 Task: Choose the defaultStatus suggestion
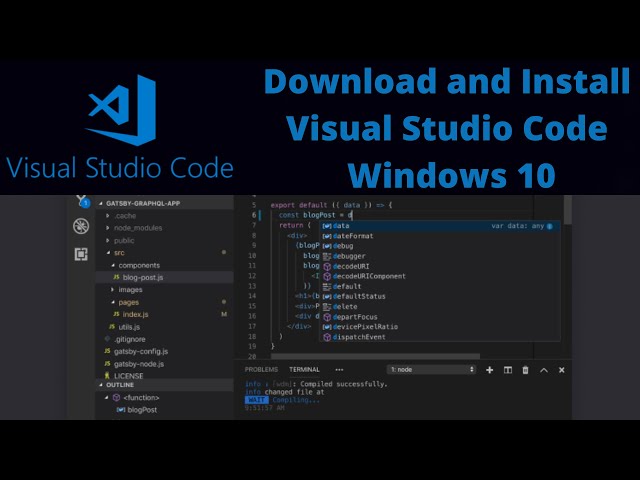point(440,296)
